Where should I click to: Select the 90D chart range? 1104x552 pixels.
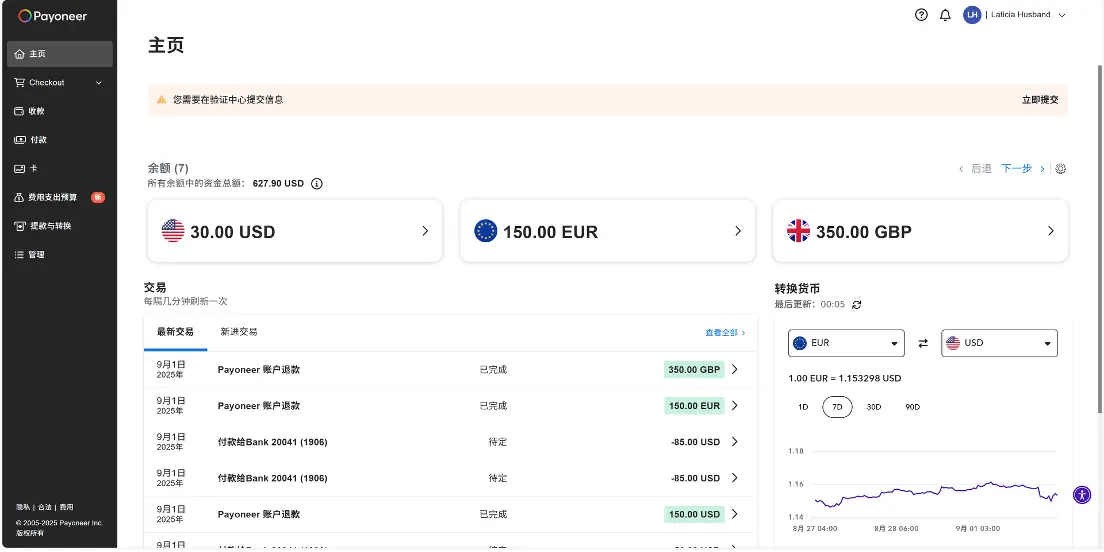tap(912, 407)
